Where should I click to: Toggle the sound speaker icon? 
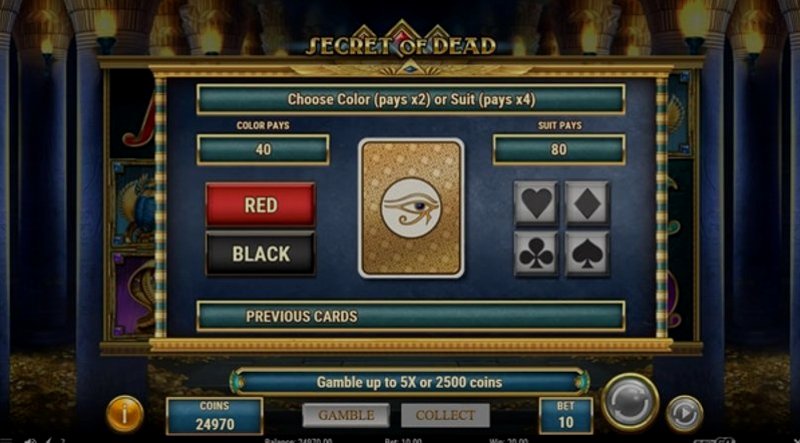pyautogui.click(x=31, y=440)
